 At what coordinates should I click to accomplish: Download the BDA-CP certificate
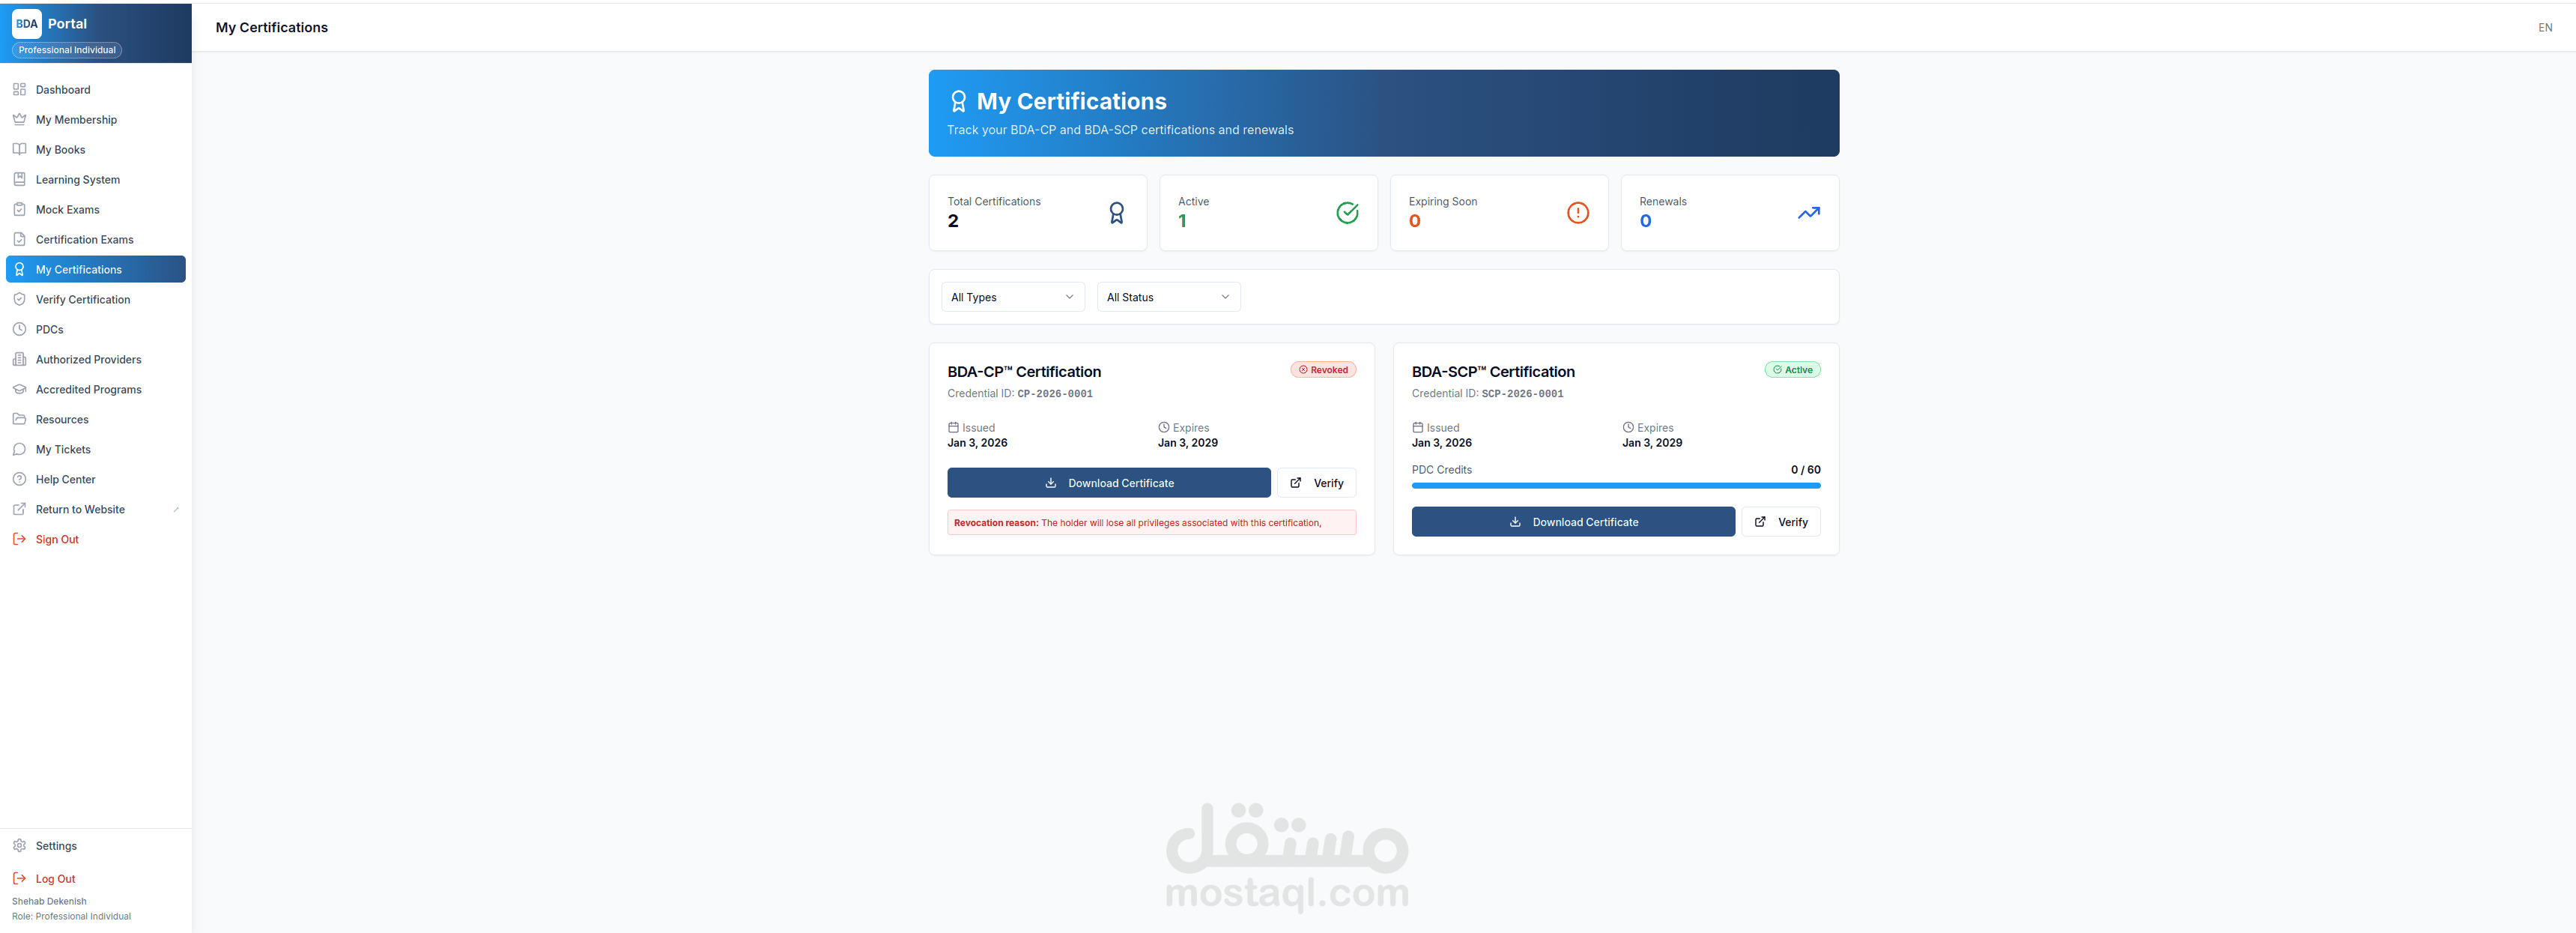pyautogui.click(x=1108, y=483)
